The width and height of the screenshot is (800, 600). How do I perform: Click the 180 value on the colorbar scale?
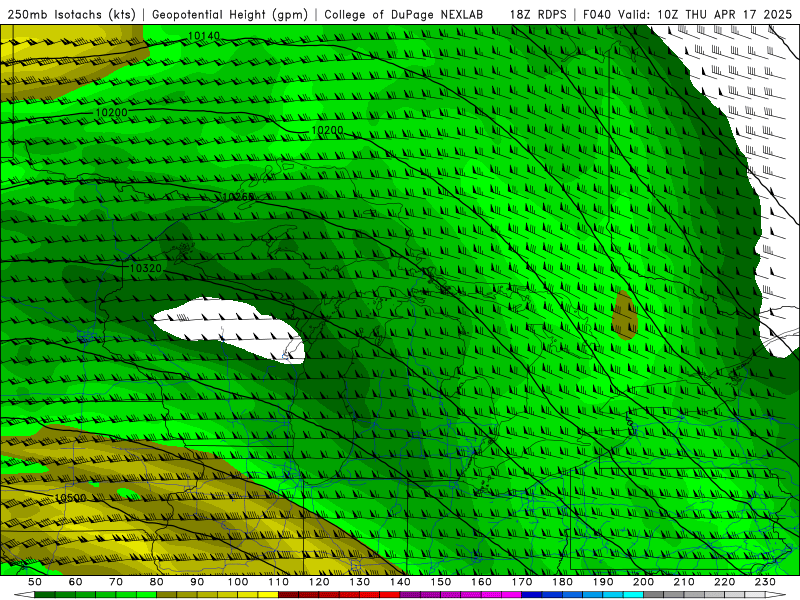point(562,582)
